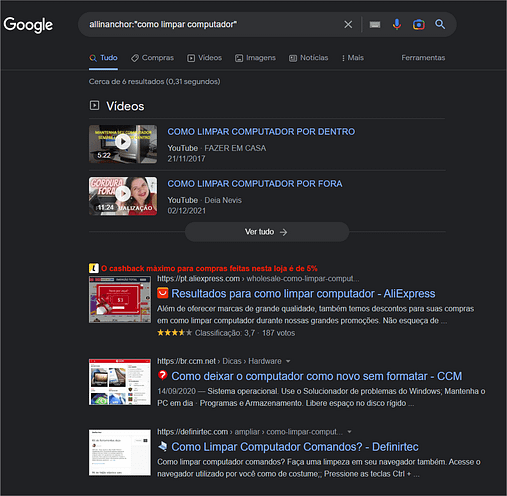Open COMO LIMPAR COMPUTADOR POR DENTRO link

coord(261,132)
